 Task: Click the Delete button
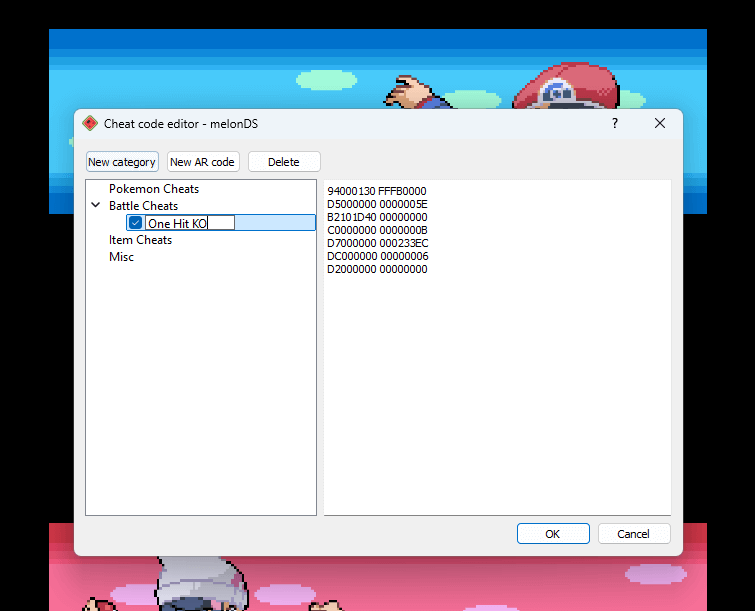click(x=284, y=162)
